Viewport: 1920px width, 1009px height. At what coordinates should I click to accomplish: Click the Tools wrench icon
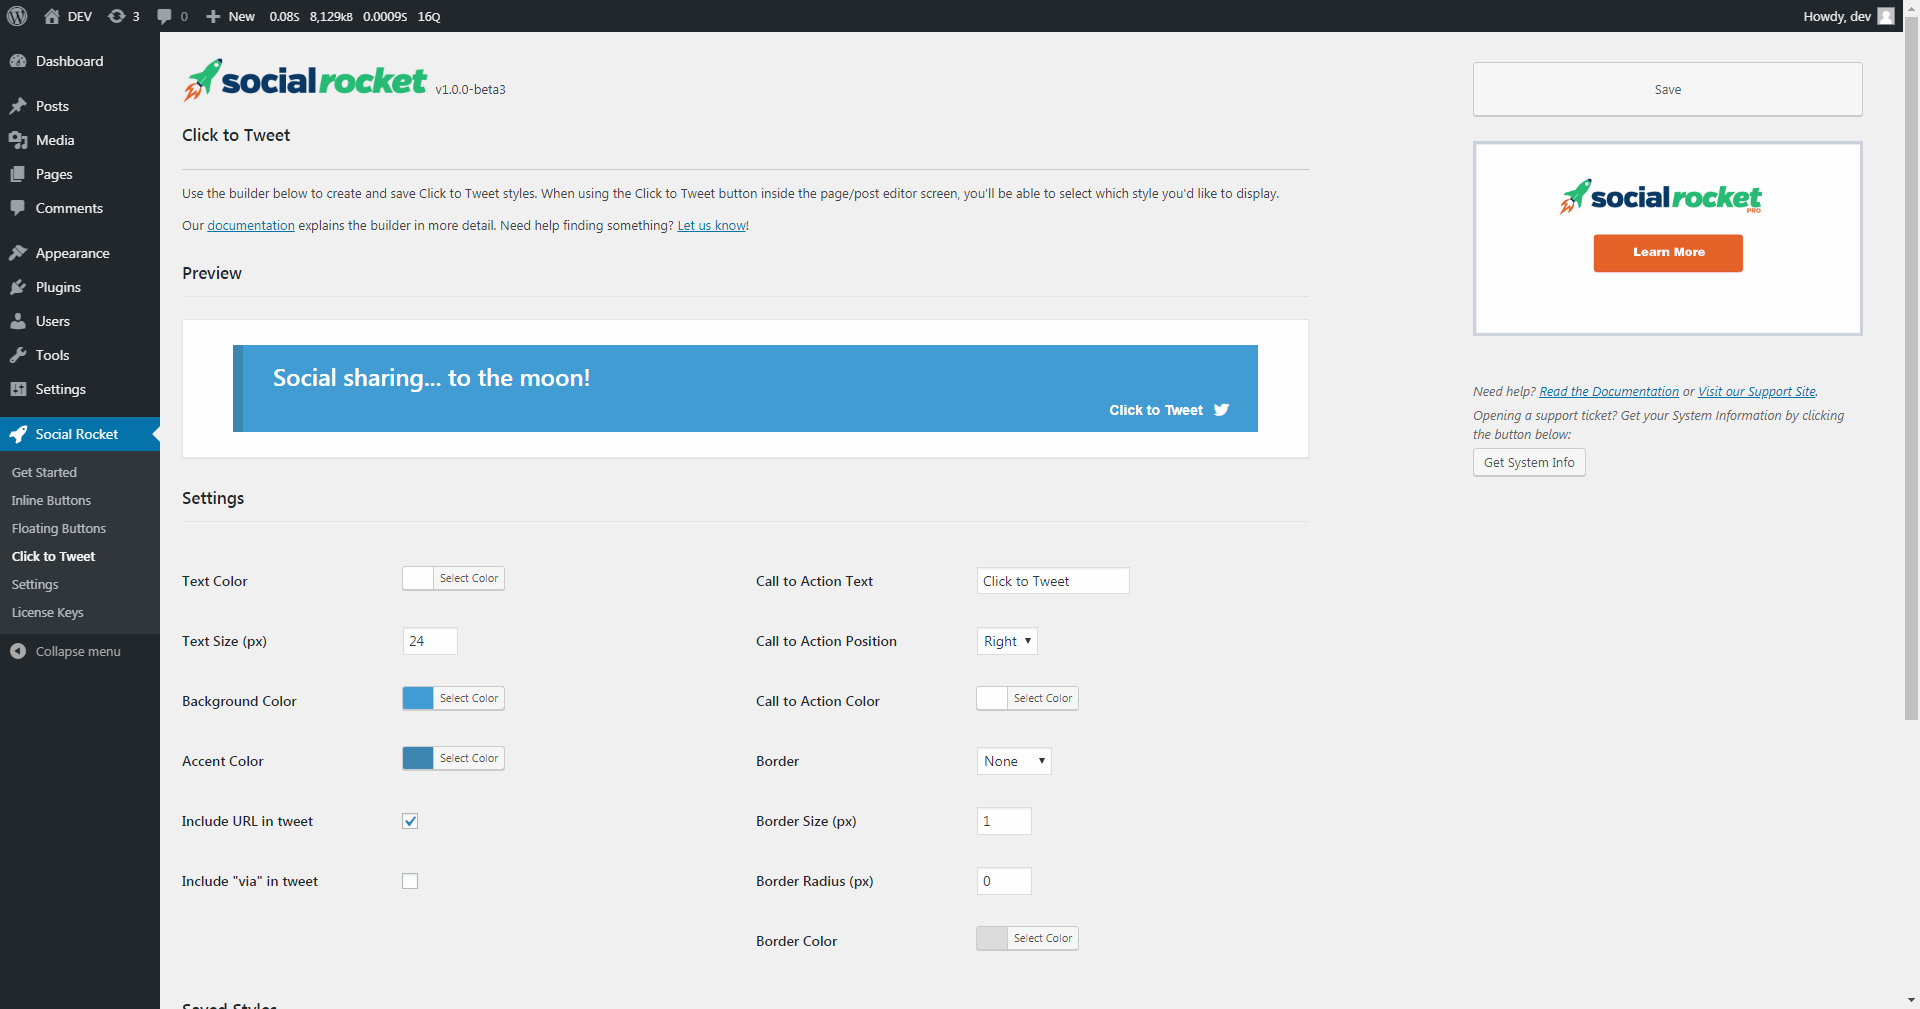[18, 355]
